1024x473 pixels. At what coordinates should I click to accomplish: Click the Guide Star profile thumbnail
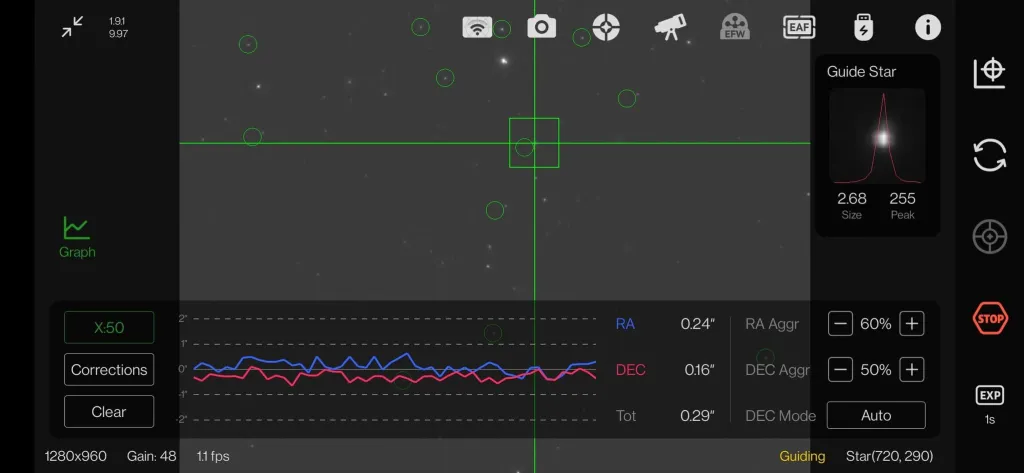877,137
